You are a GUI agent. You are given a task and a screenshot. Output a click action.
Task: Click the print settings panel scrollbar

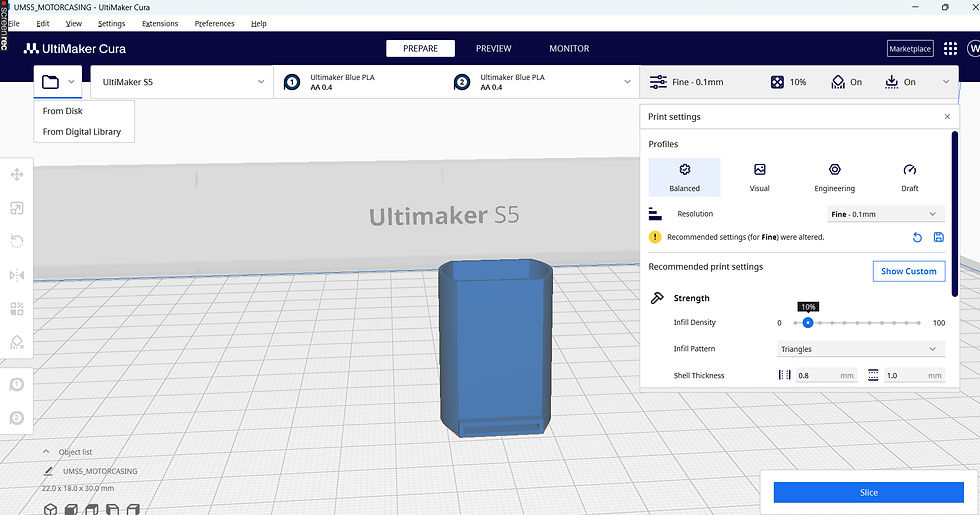[954, 214]
